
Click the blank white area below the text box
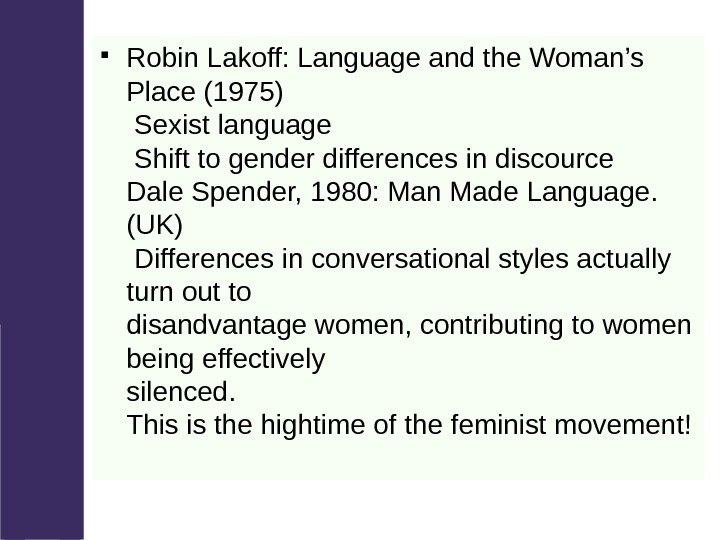pos(400,508)
